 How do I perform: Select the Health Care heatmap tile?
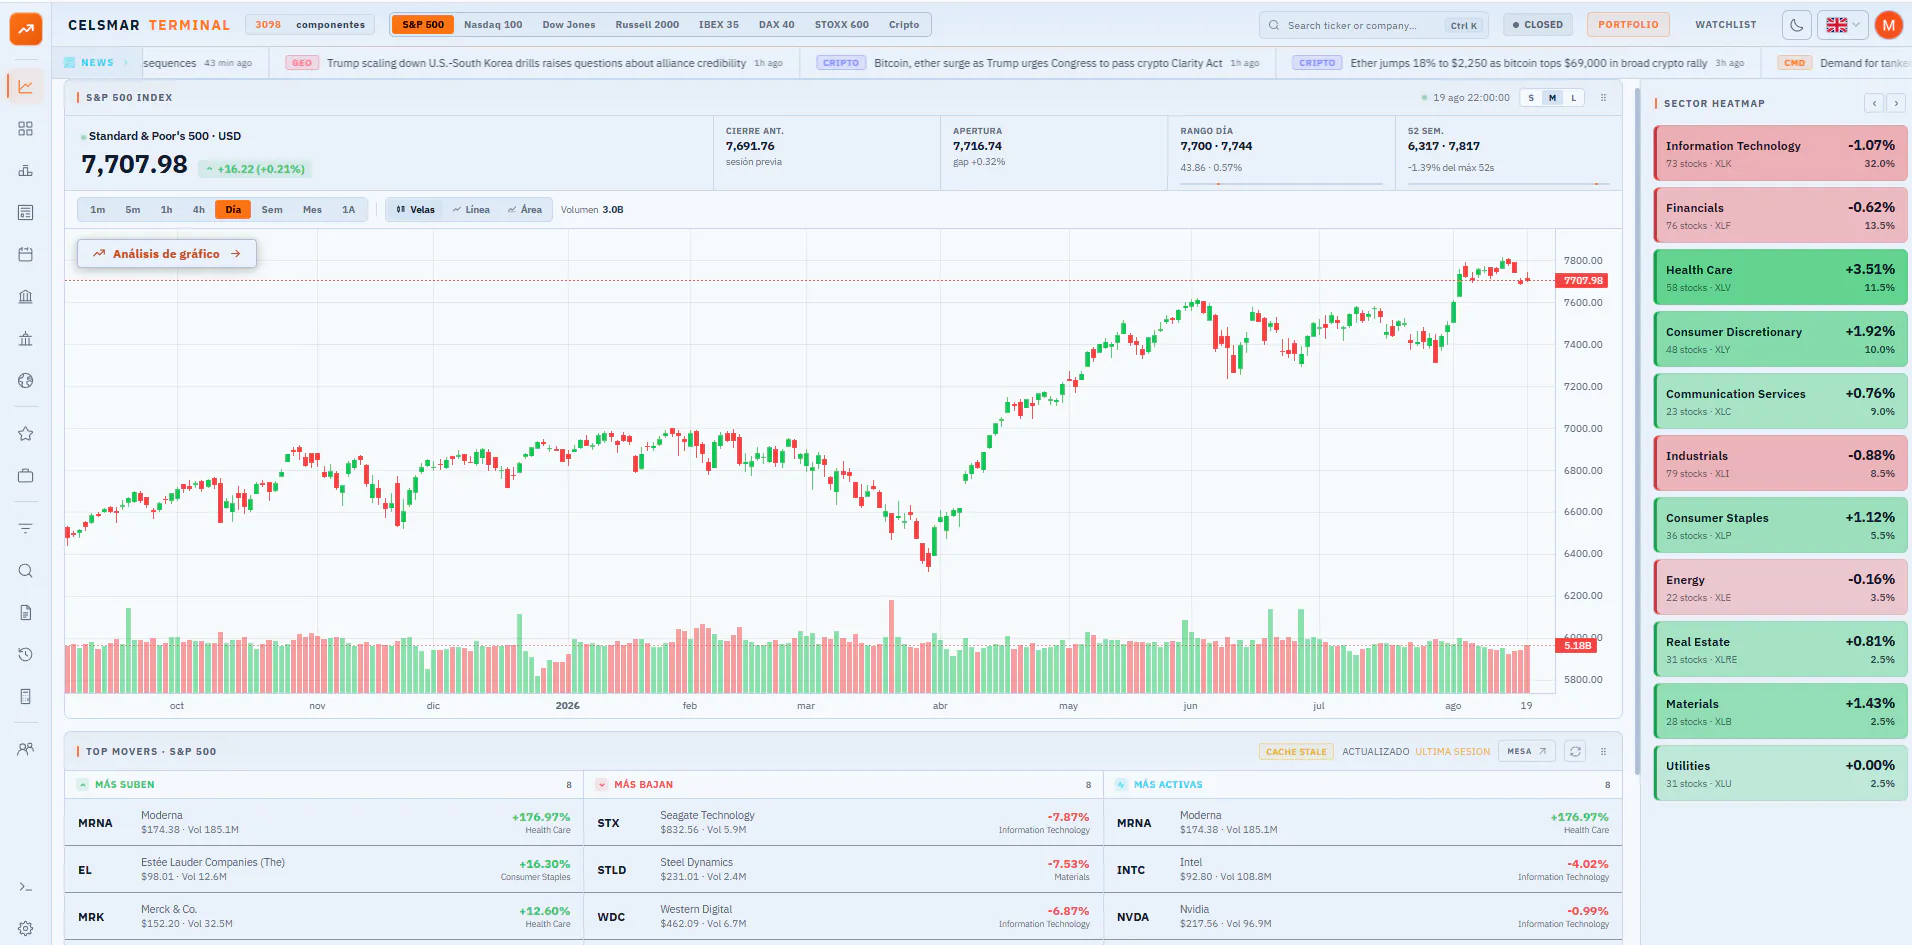1780,277
